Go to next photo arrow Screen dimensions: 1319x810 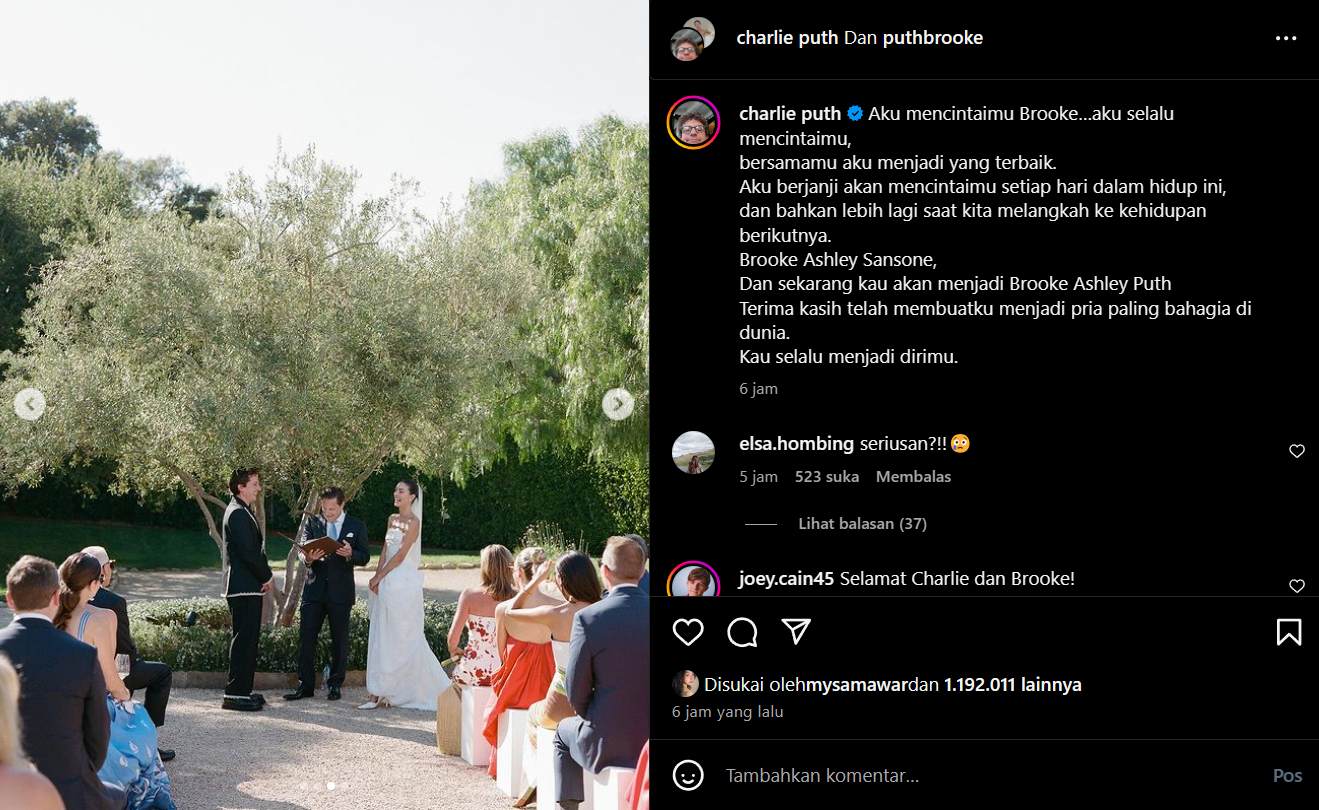(618, 404)
